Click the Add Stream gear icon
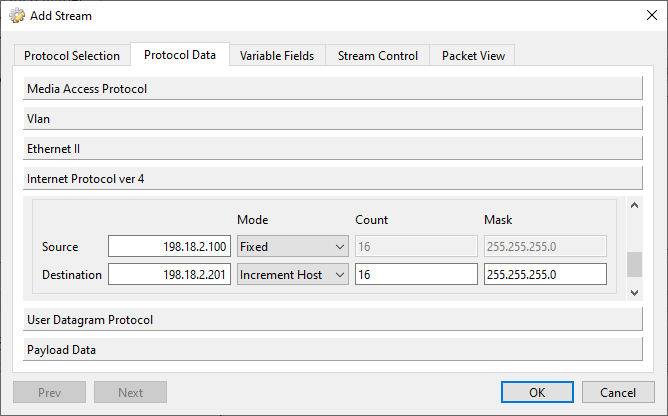668x416 pixels. point(17,16)
